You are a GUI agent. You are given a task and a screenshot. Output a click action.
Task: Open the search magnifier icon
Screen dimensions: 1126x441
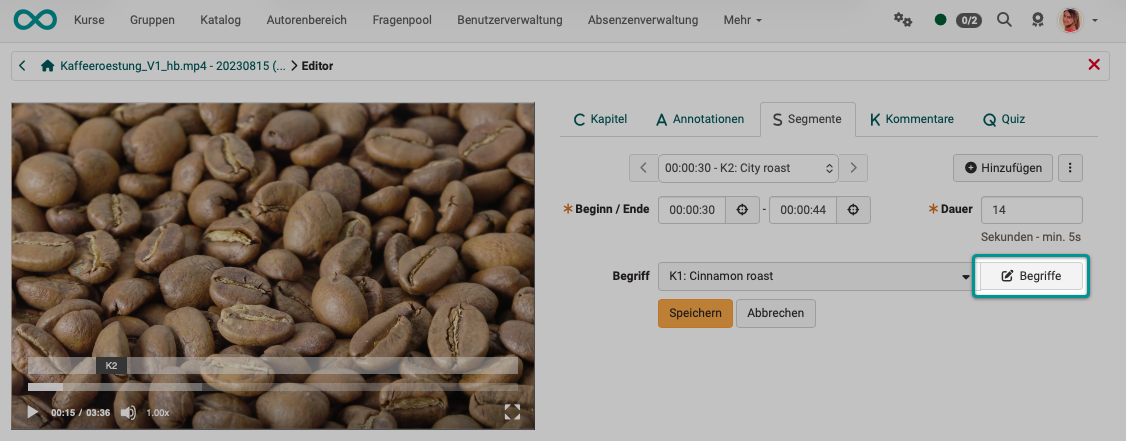1005,19
